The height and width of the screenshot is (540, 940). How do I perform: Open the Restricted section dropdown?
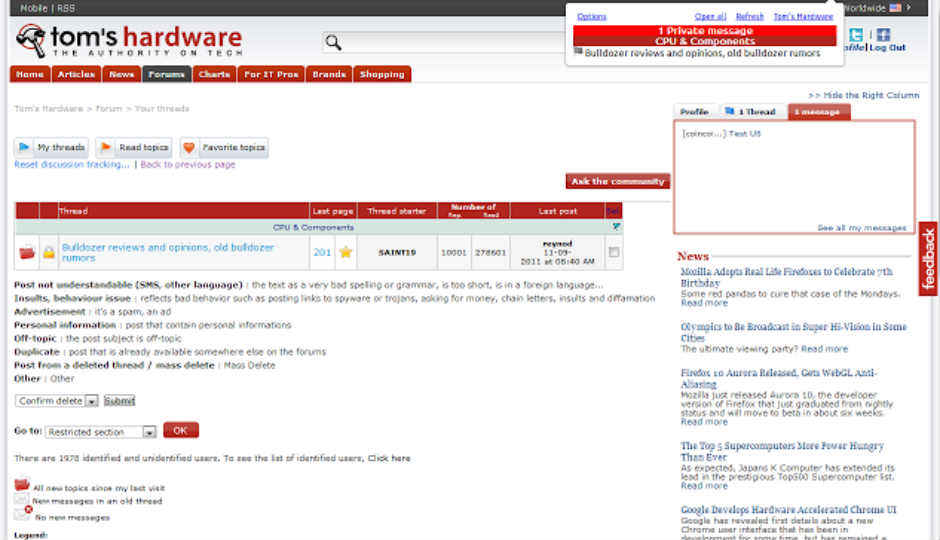[101, 432]
